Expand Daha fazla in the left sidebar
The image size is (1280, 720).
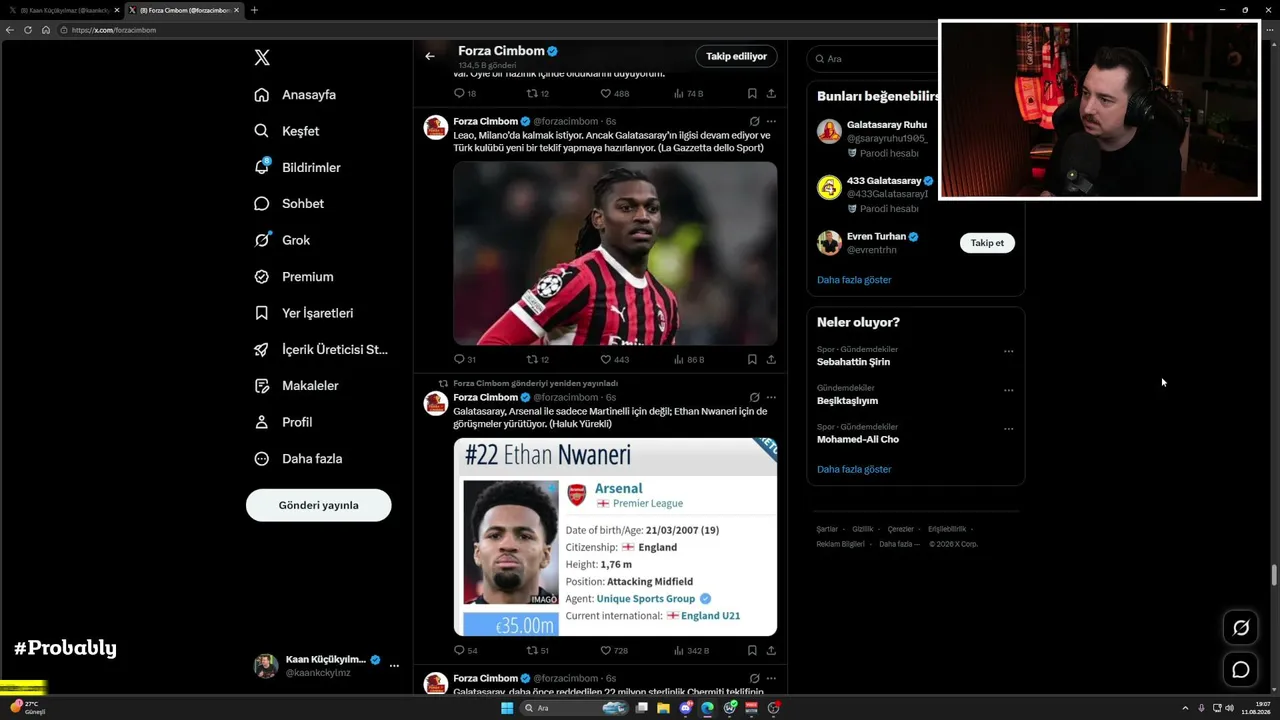pyautogui.click(x=298, y=459)
